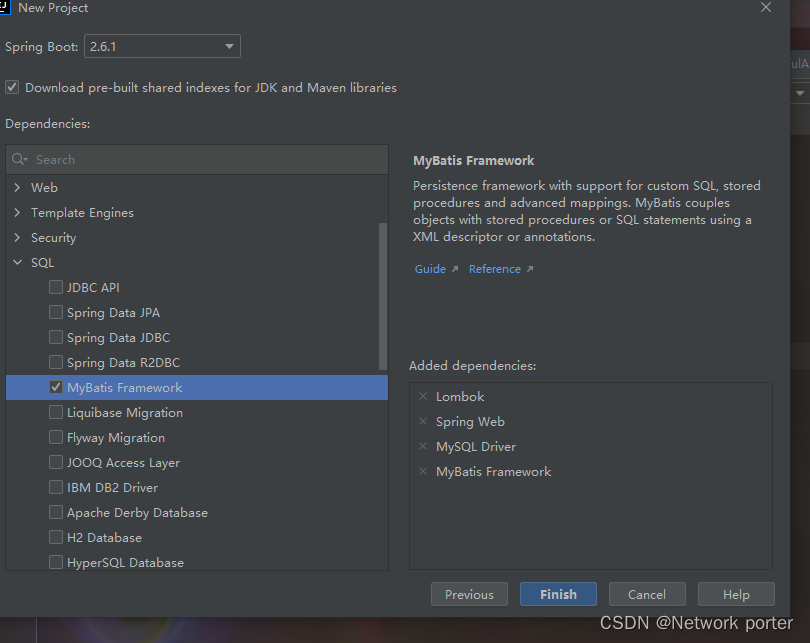
Task: Check the HyperSQL Database dependency
Action: click(56, 562)
